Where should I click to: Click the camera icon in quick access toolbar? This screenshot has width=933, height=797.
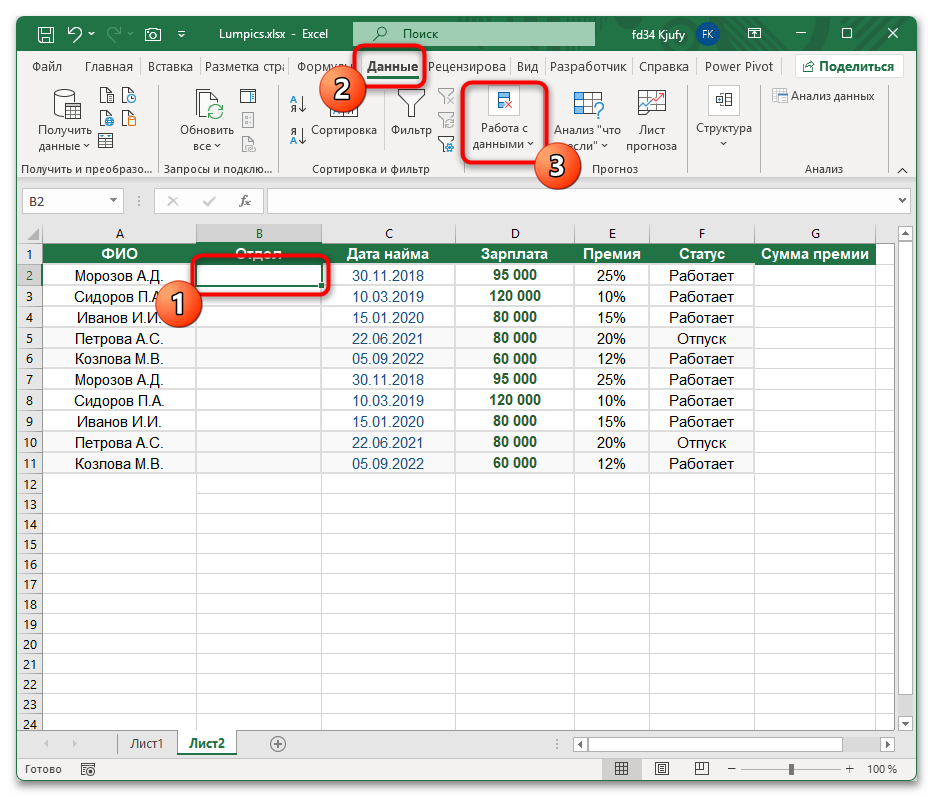coord(154,34)
